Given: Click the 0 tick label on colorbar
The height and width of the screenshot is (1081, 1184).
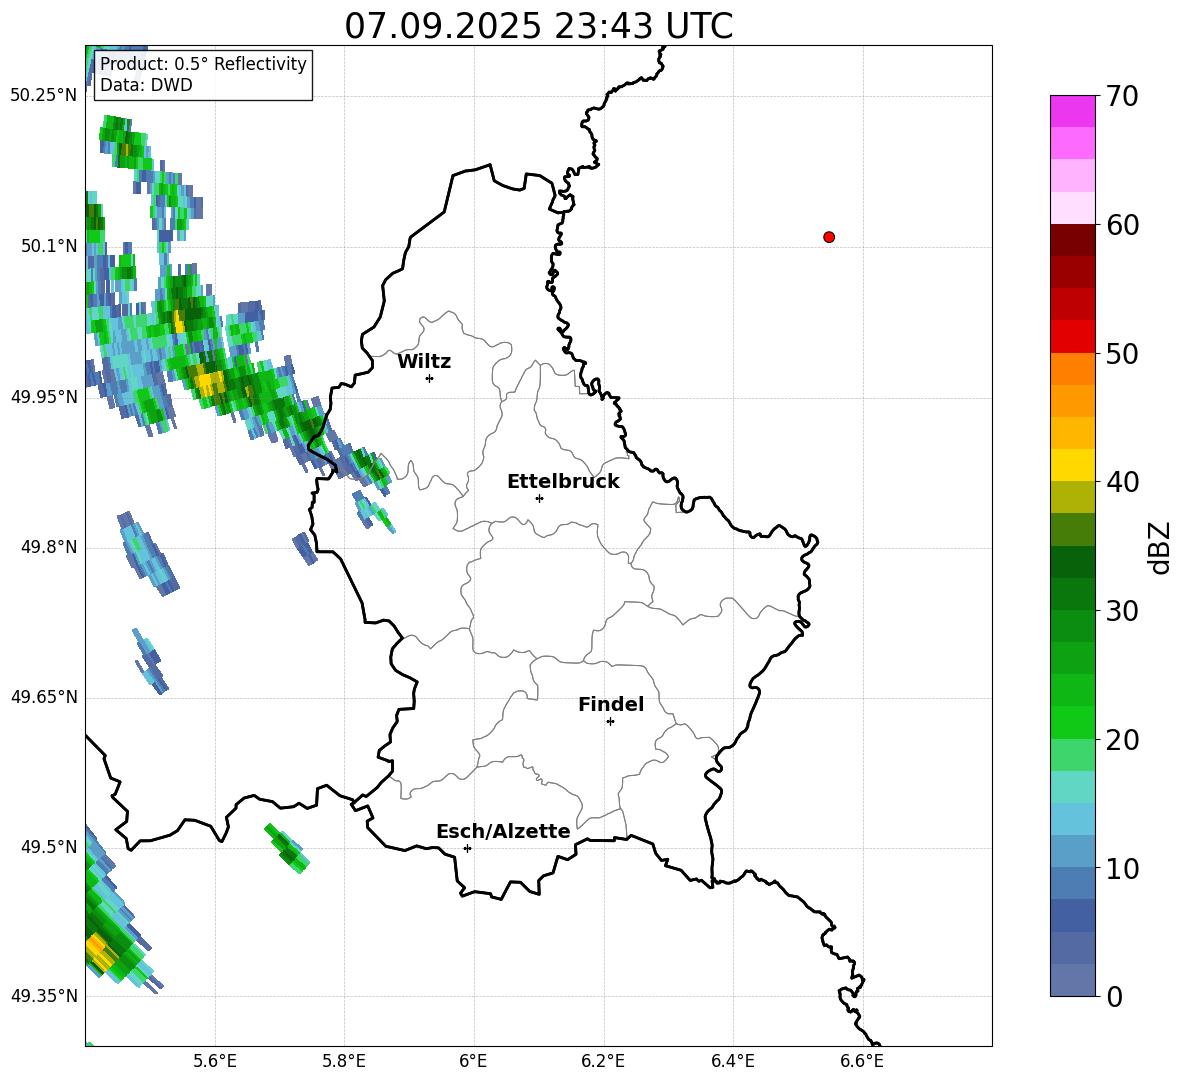Looking at the screenshot, I should tap(1114, 996).
